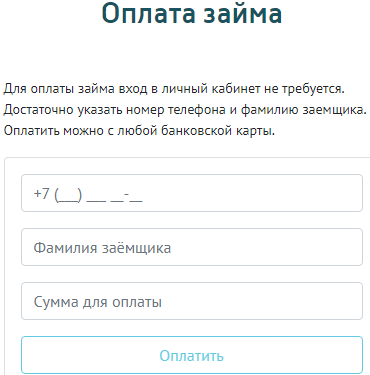The width and height of the screenshot is (370, 375).
Task: Click the +7 phone number input field
Action: [x=192, y=193]
